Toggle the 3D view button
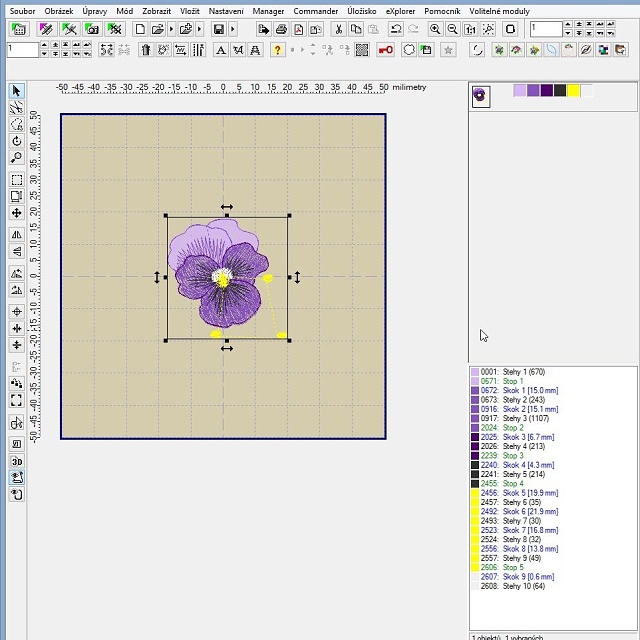 pyautogui.click(x=17, y=461)
